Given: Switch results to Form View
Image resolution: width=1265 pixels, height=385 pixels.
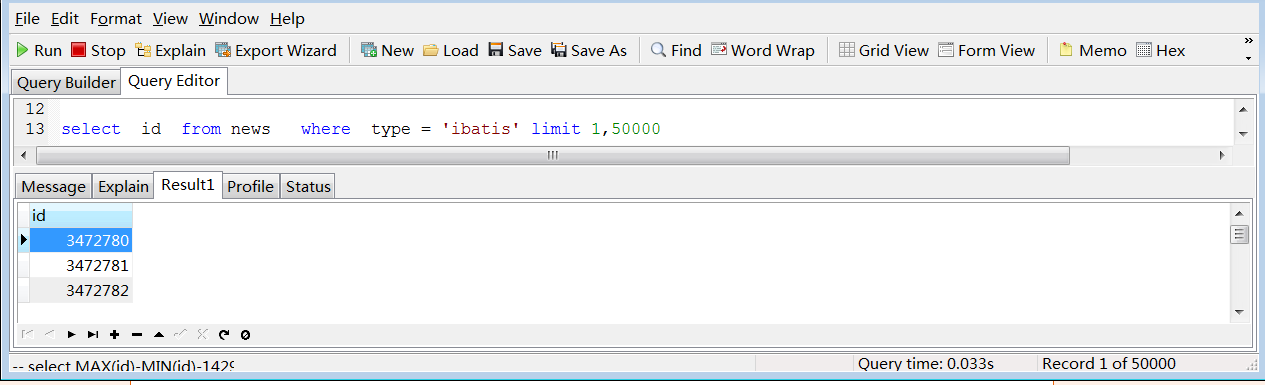Looking at the screenshot, I should coord(987,50).
